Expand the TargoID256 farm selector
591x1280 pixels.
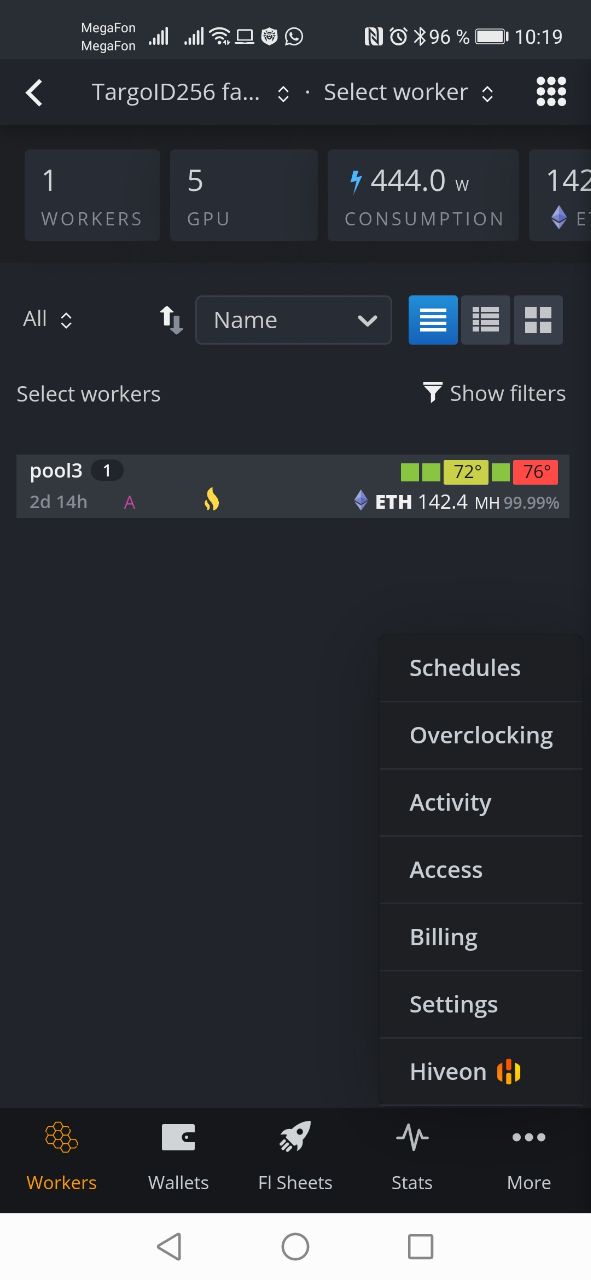(x=190, y=93)
